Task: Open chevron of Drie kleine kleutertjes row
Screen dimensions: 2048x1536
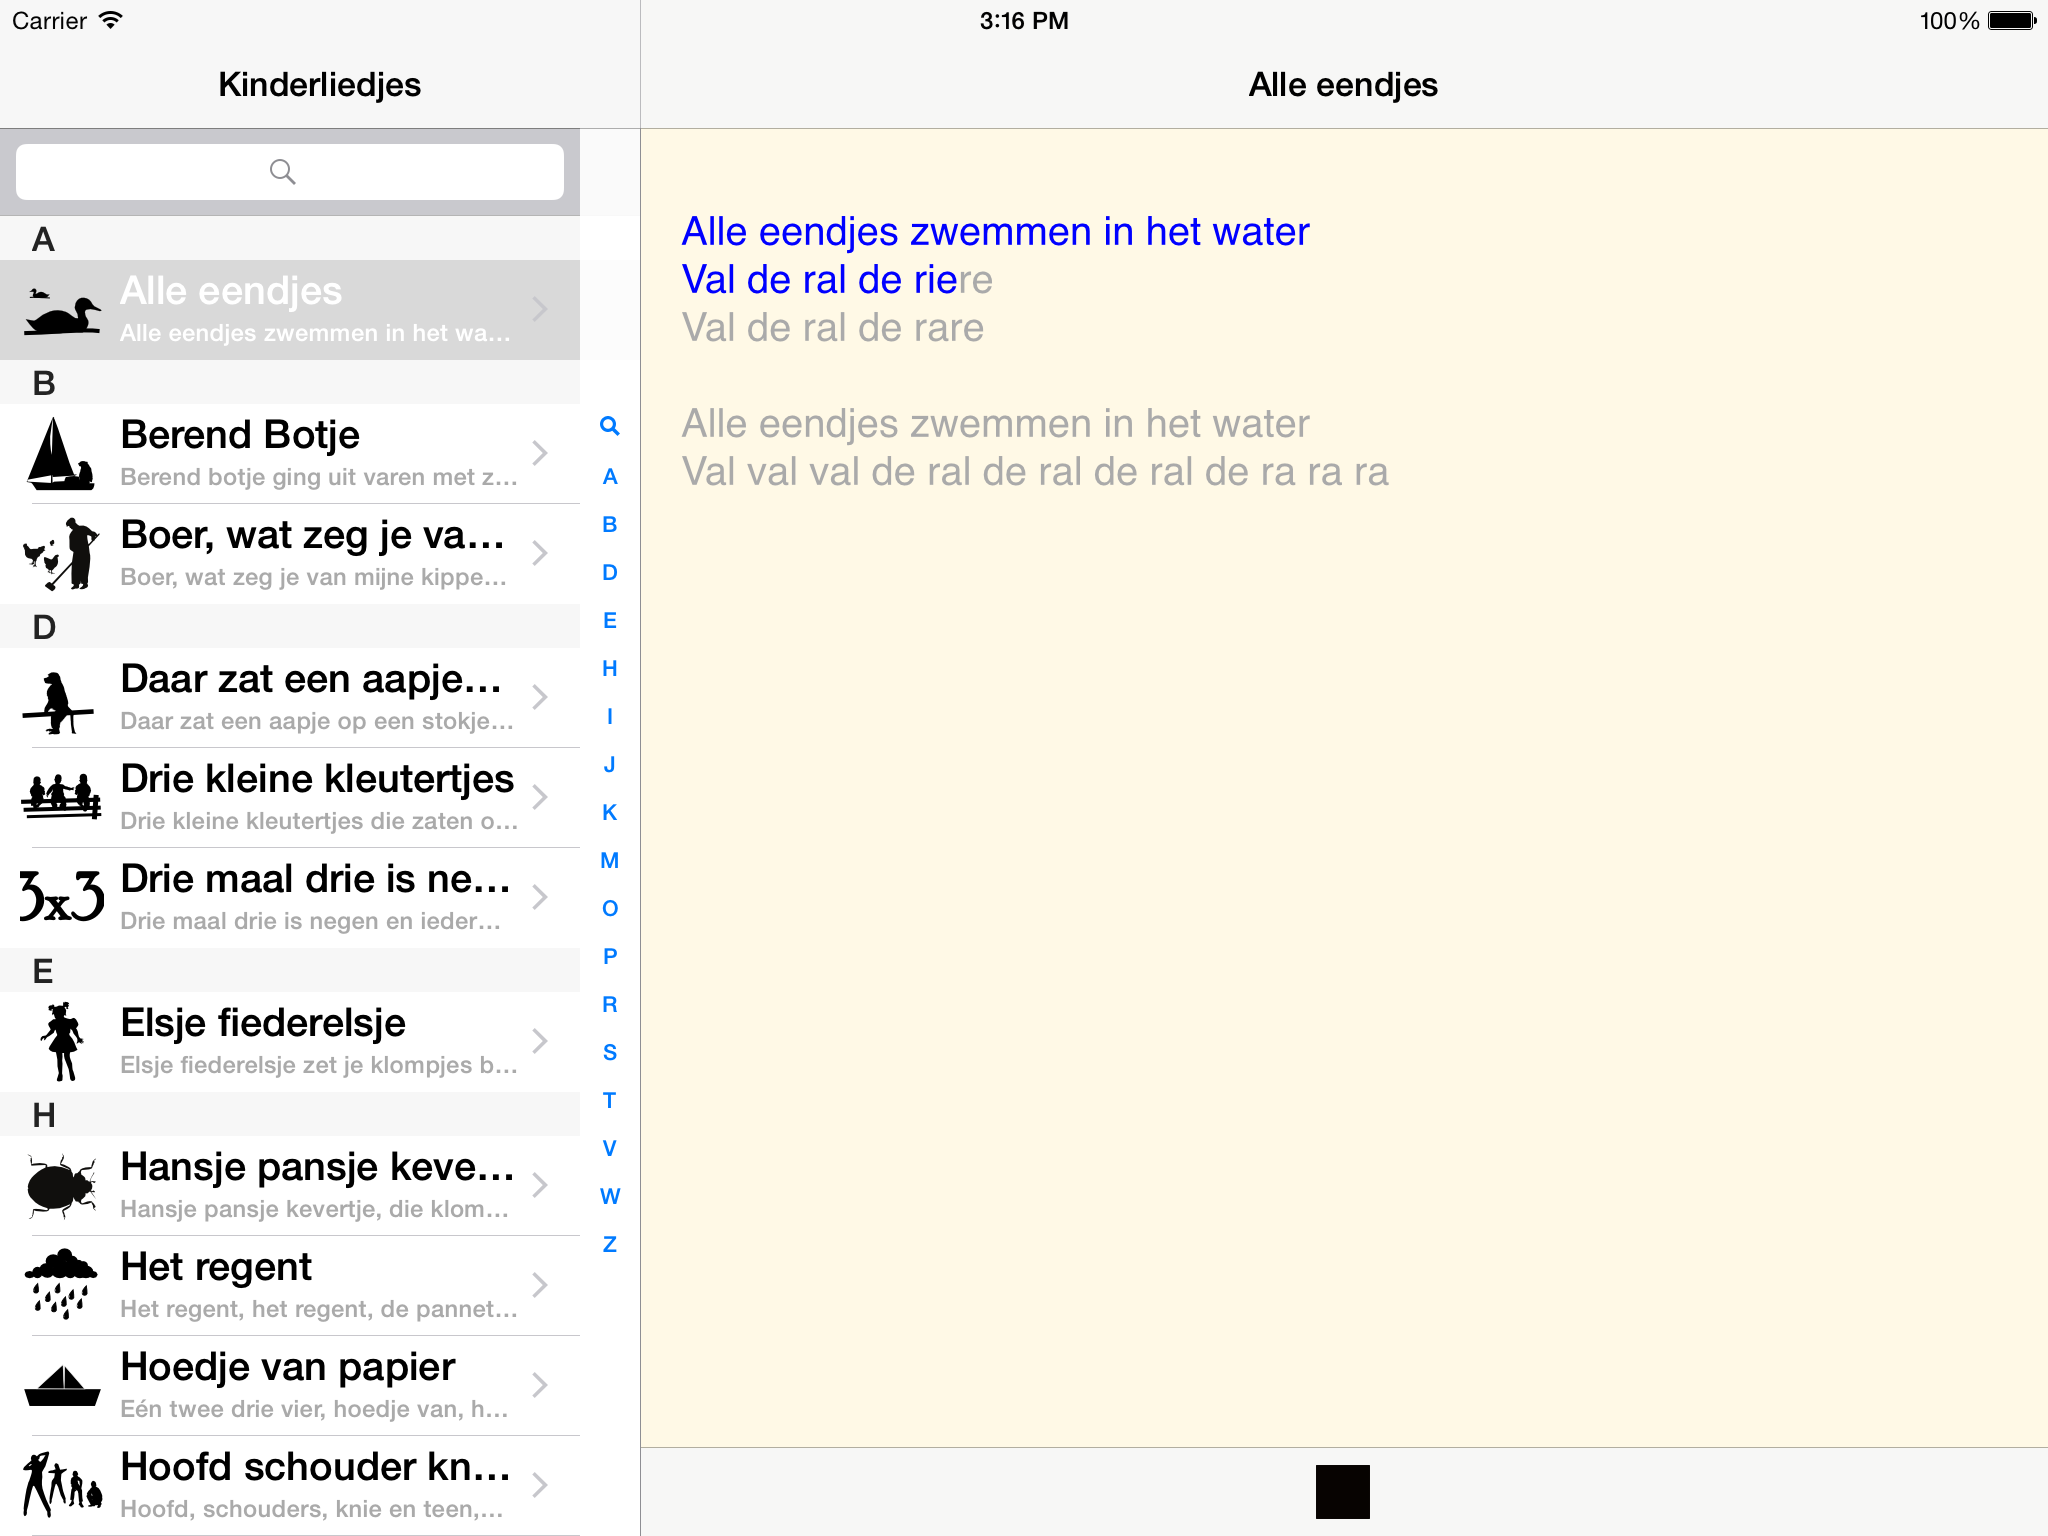Action: (540, 797)
